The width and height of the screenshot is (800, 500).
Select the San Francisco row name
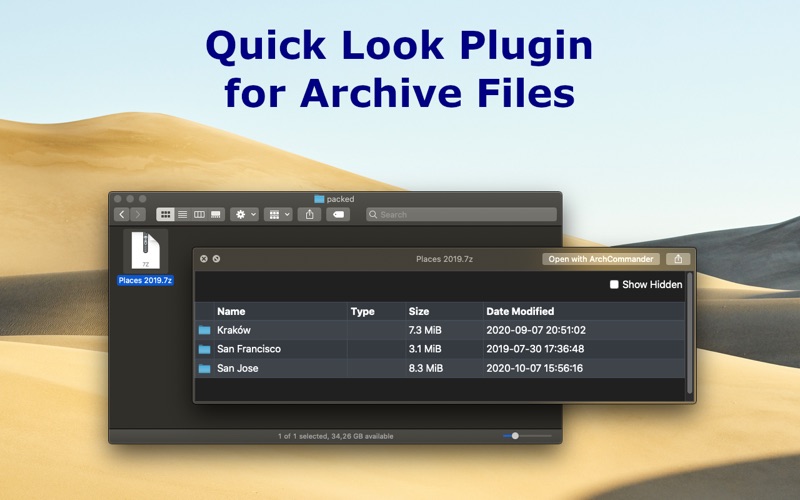[249, 349]
